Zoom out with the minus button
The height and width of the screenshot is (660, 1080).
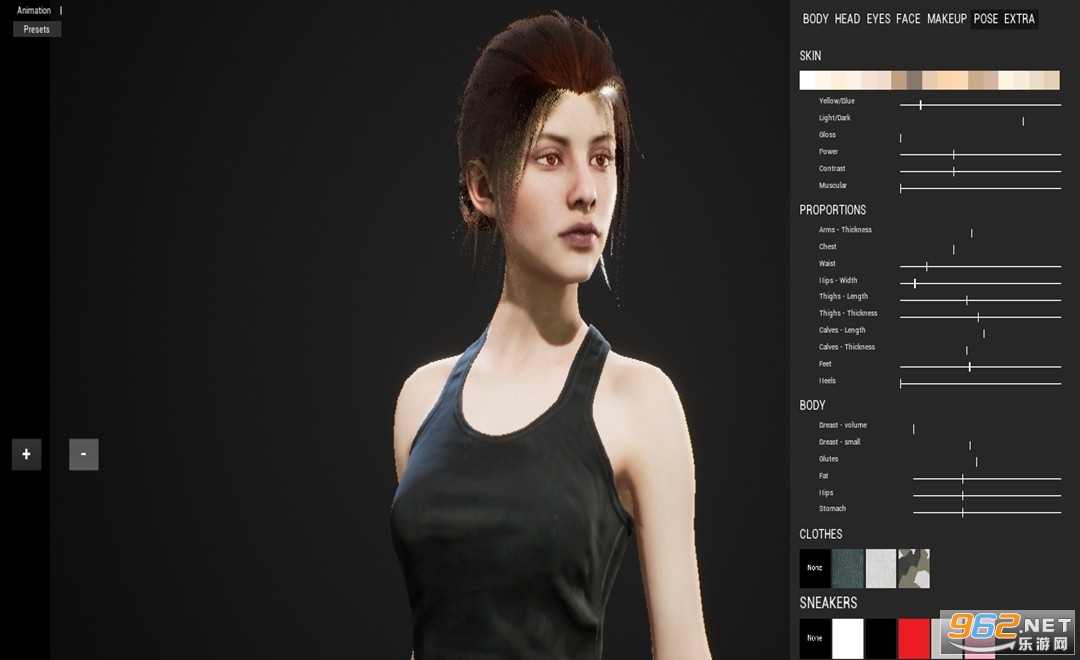[x=83, y=454]
